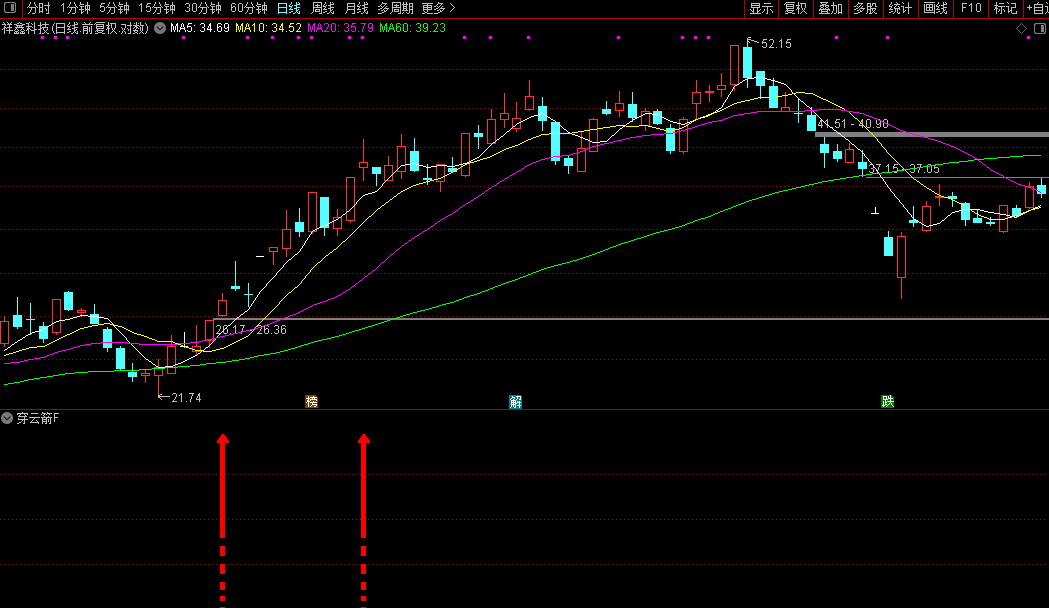Switch to the 60分钟 period tab
The height and width of the screenshot is (608, 1049).
[x=248, y=8]
